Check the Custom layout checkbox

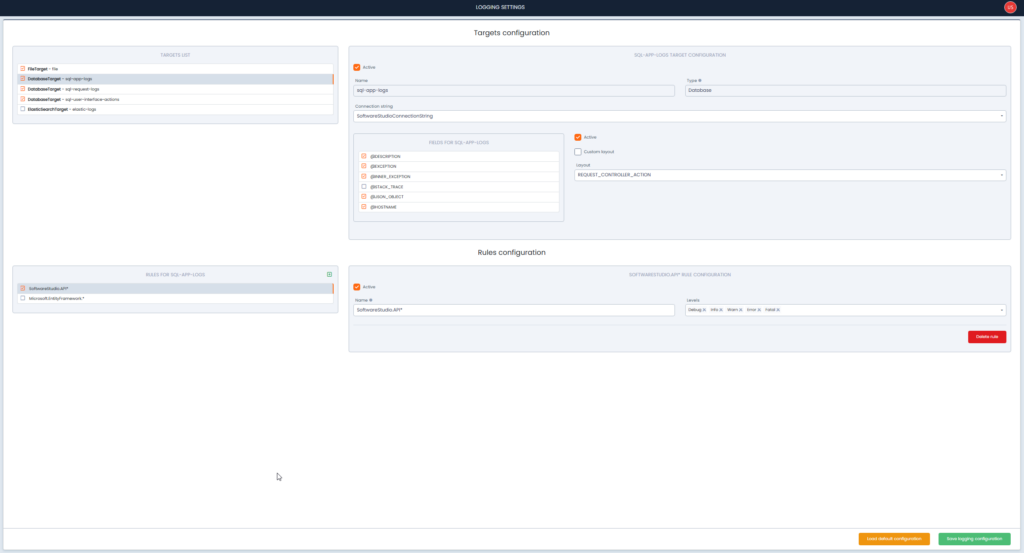[578, 152]
